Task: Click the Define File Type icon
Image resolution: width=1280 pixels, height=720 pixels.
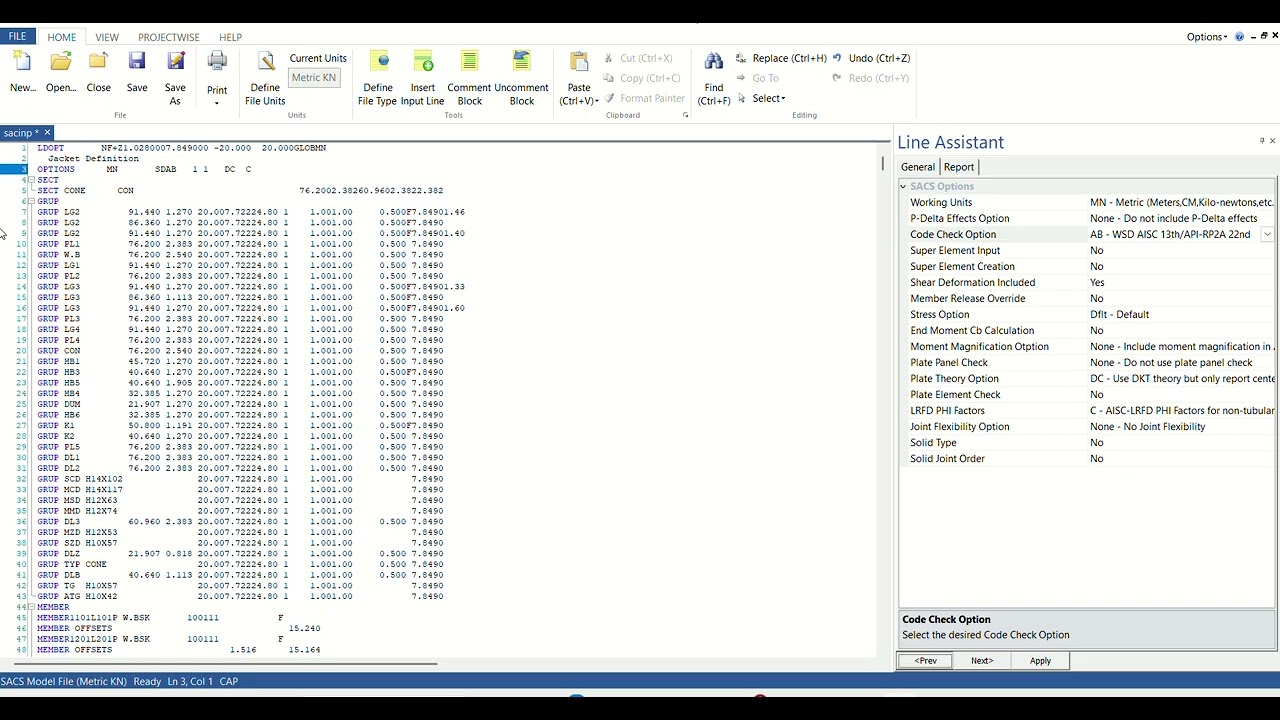Action: tap(378, 62)
